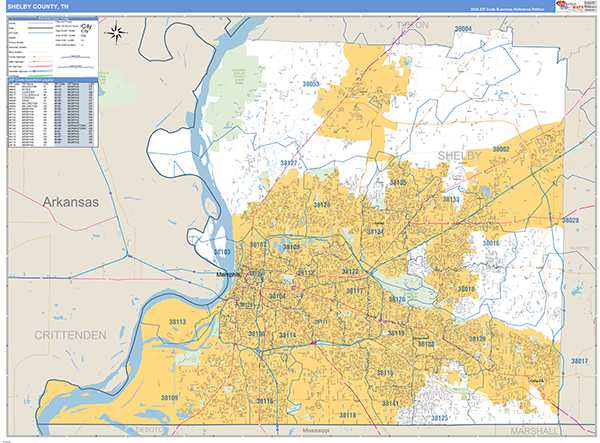Click the CRITTENDEN county label
The image size is (600, 443).
70,335
